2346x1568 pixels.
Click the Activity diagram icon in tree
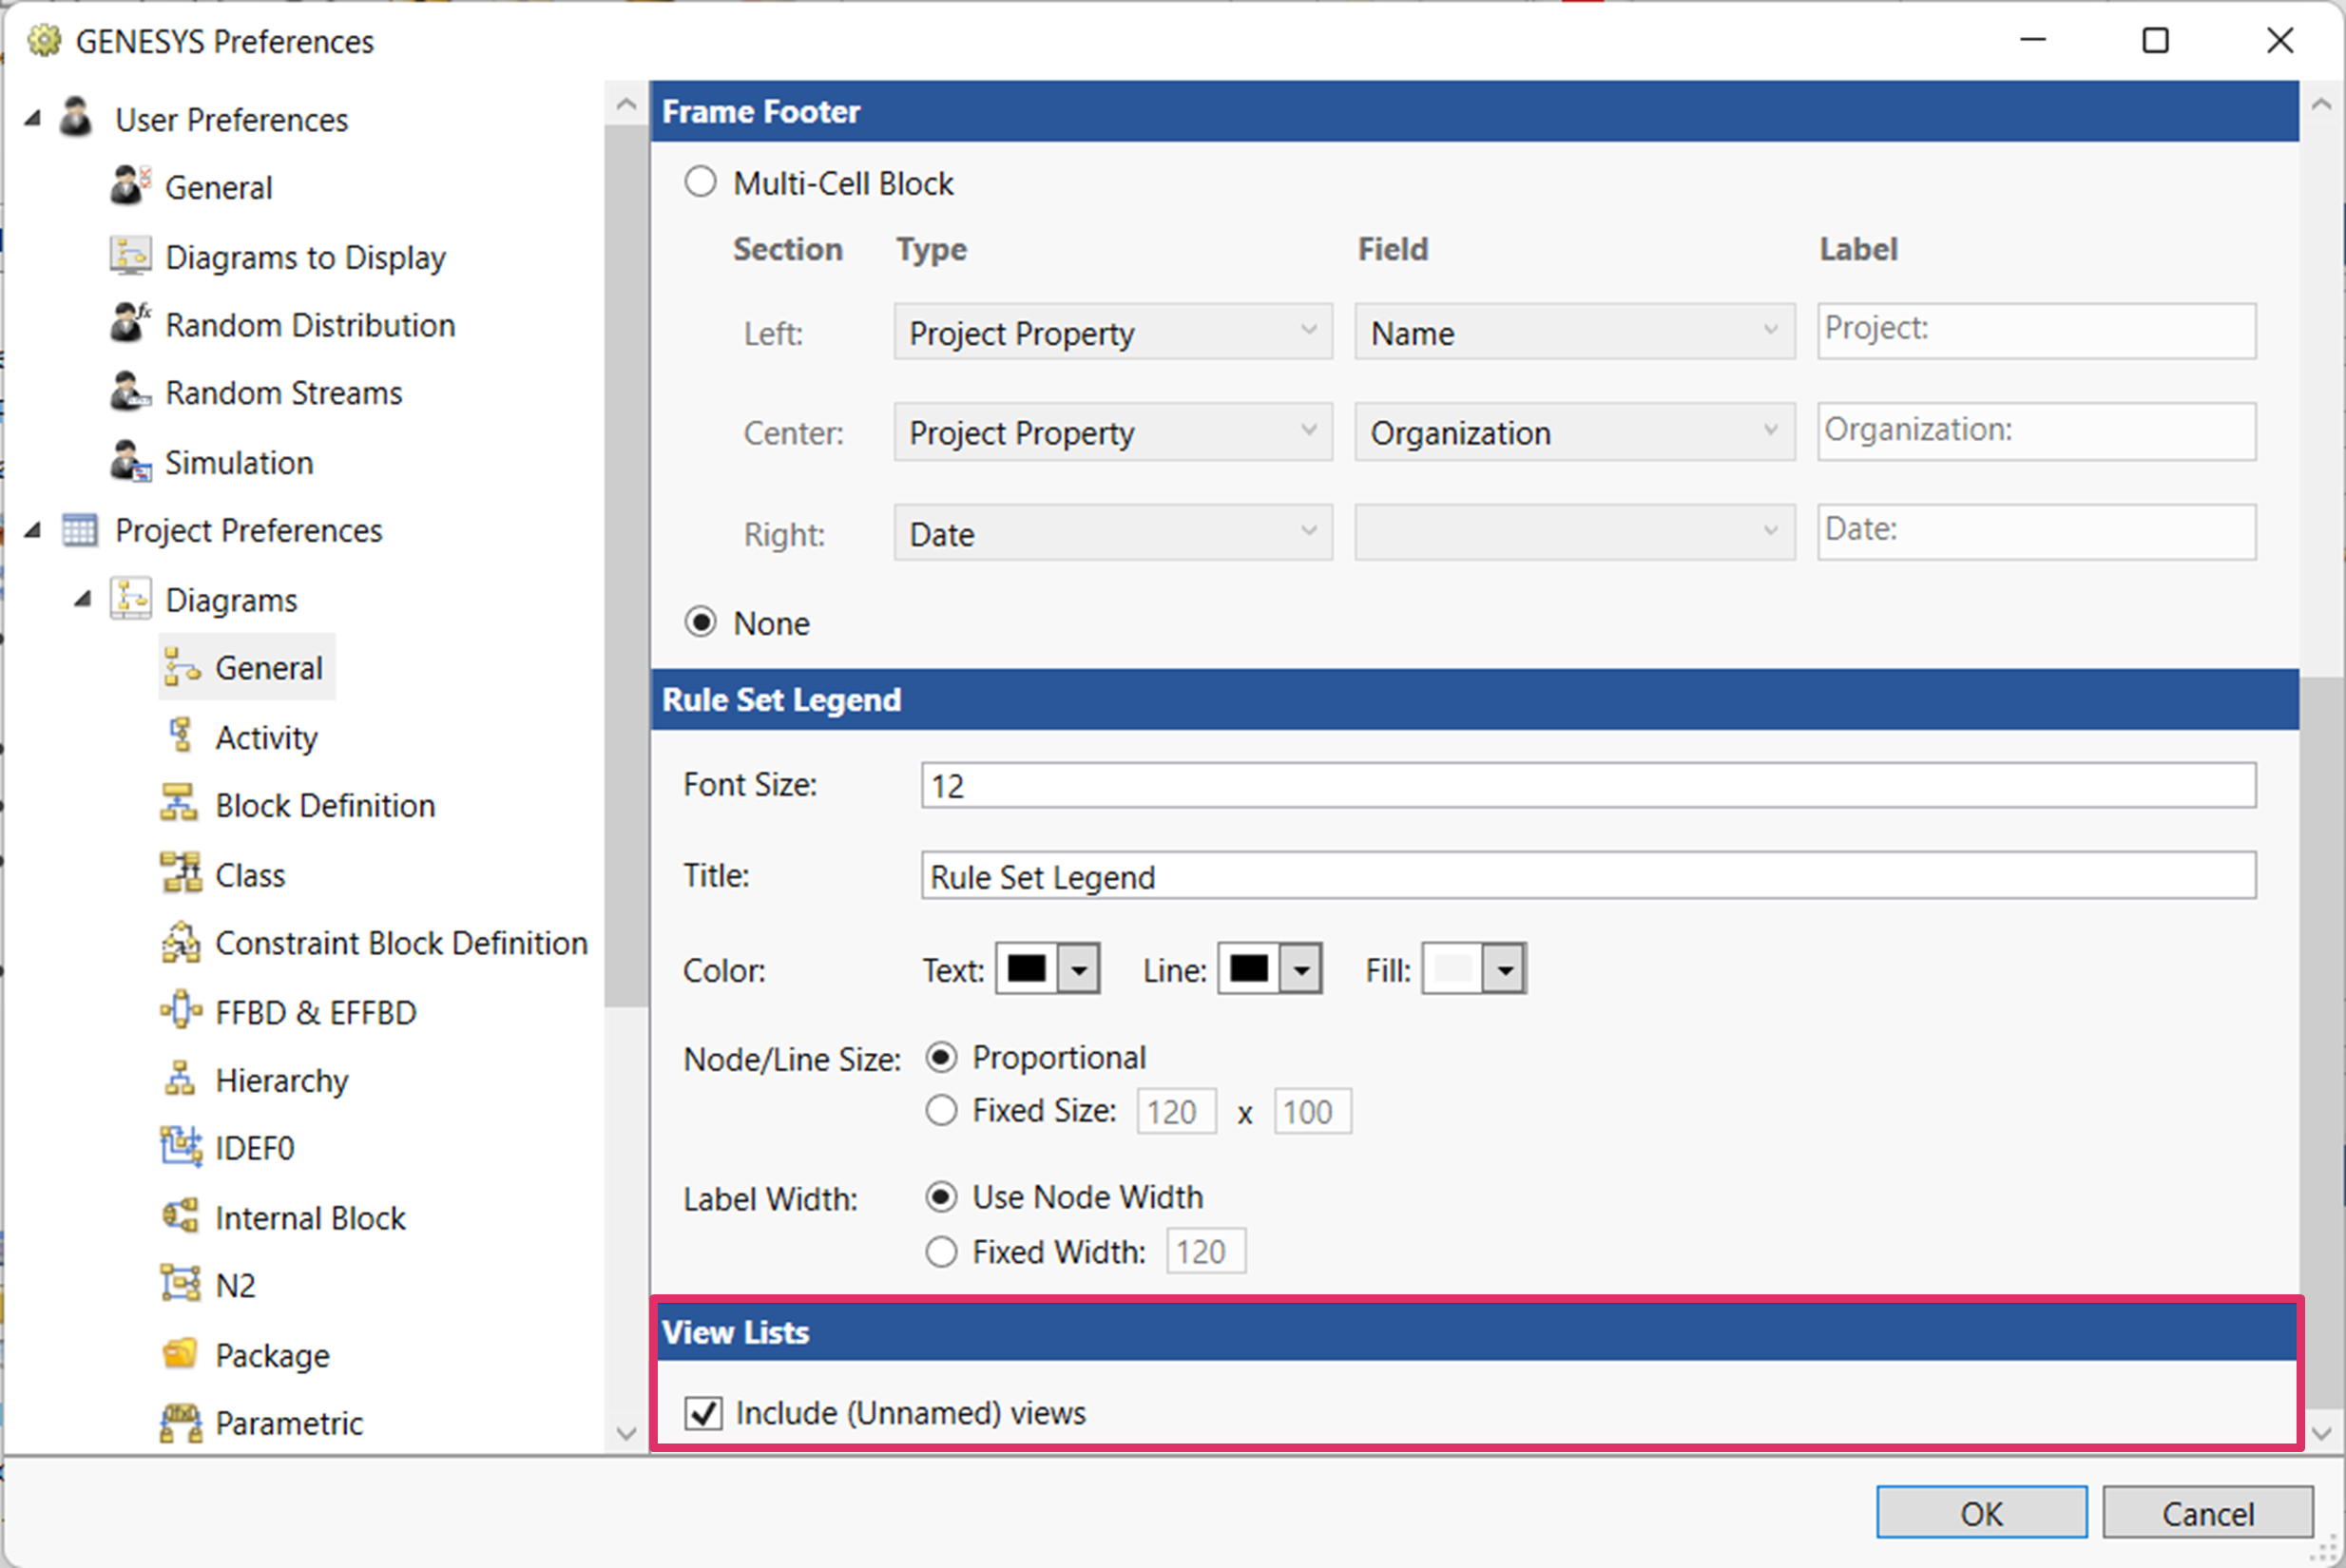click(x=180, y=736)
